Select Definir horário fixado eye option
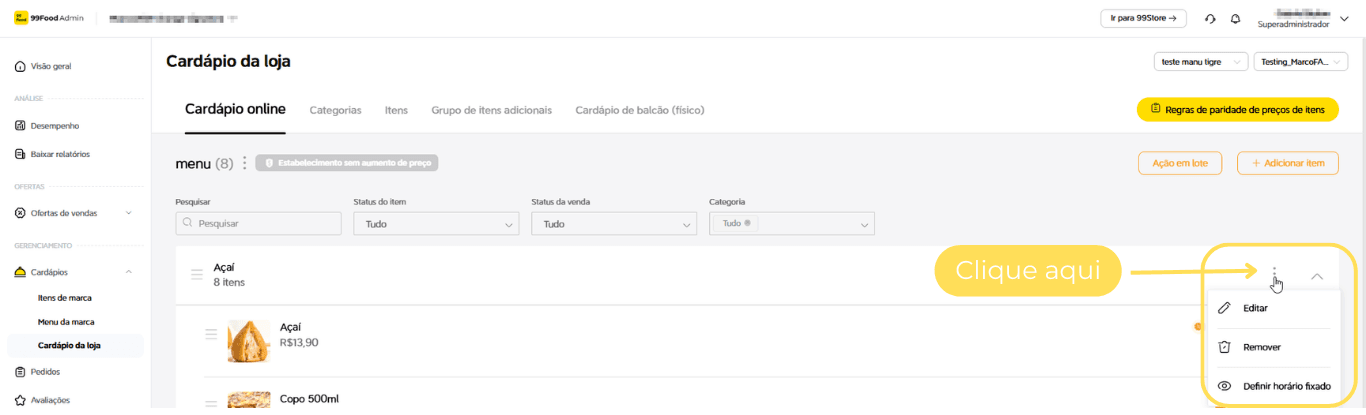This screenshot has width=1366, height=415. coord(1285,386)
